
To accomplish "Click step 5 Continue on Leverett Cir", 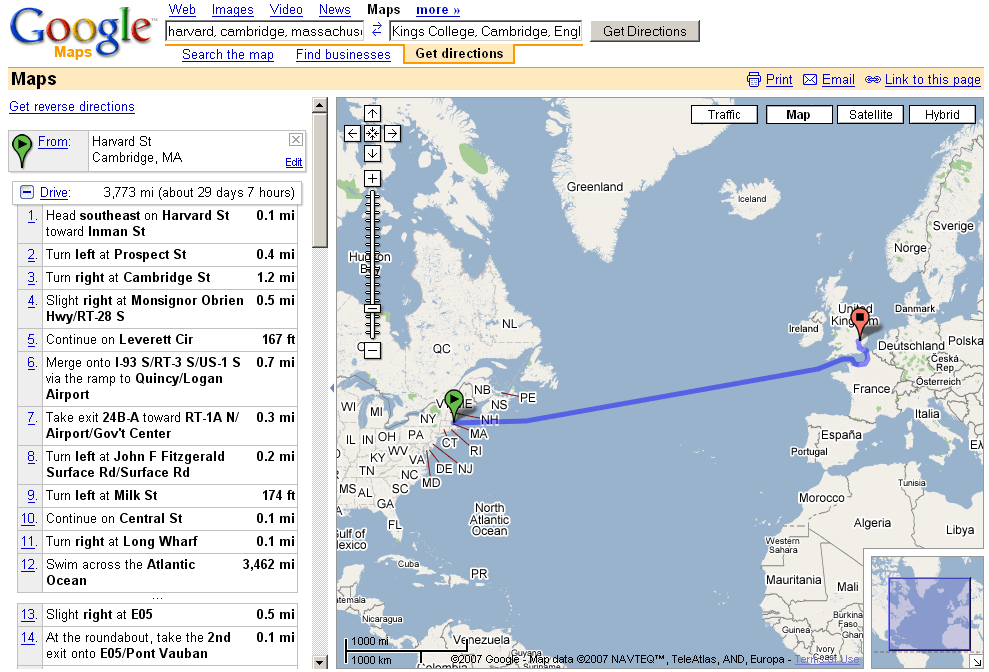I will [x=158, y=339].
